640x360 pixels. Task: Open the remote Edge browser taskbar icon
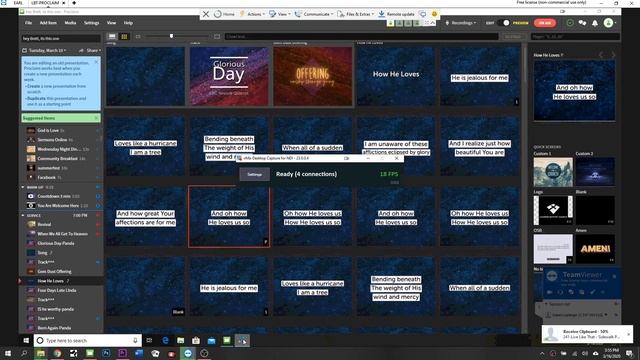coord(165,340)
